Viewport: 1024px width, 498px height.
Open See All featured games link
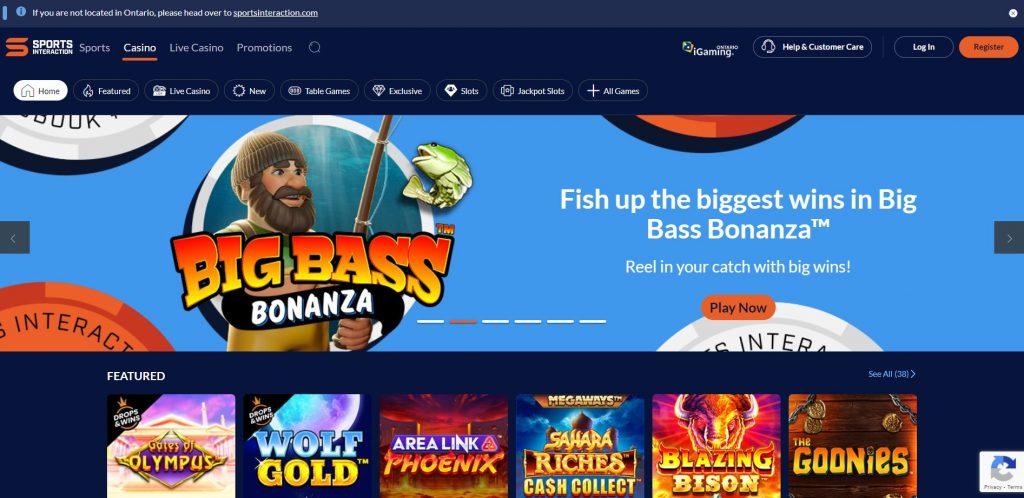tap(891, 374)
